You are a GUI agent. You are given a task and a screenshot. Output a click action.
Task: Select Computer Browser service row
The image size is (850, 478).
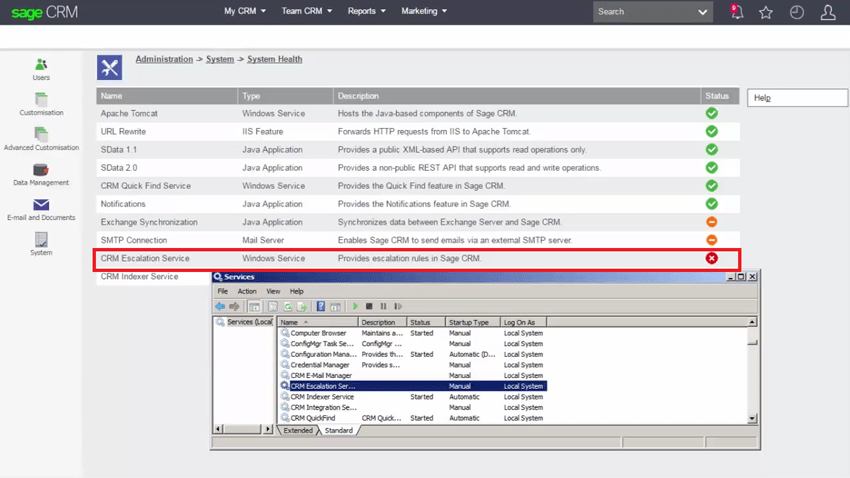tap(413, 333)
